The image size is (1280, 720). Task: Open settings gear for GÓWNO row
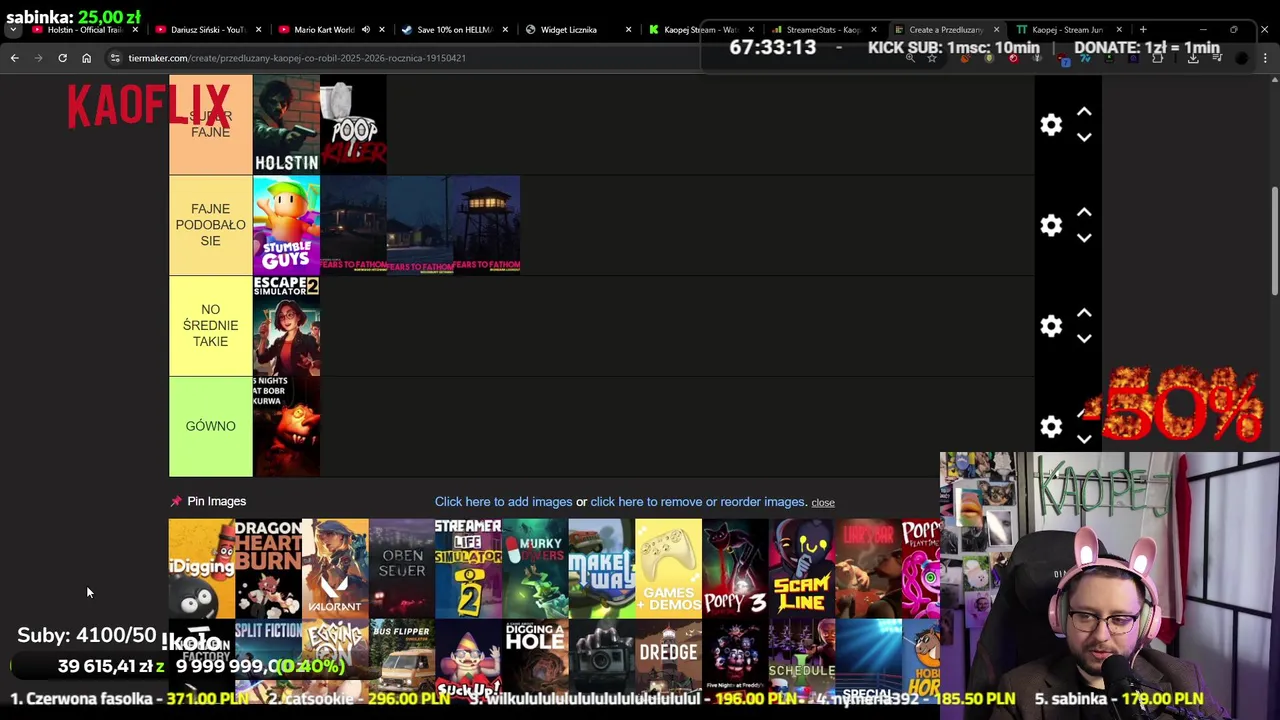tap(1051, 426)
